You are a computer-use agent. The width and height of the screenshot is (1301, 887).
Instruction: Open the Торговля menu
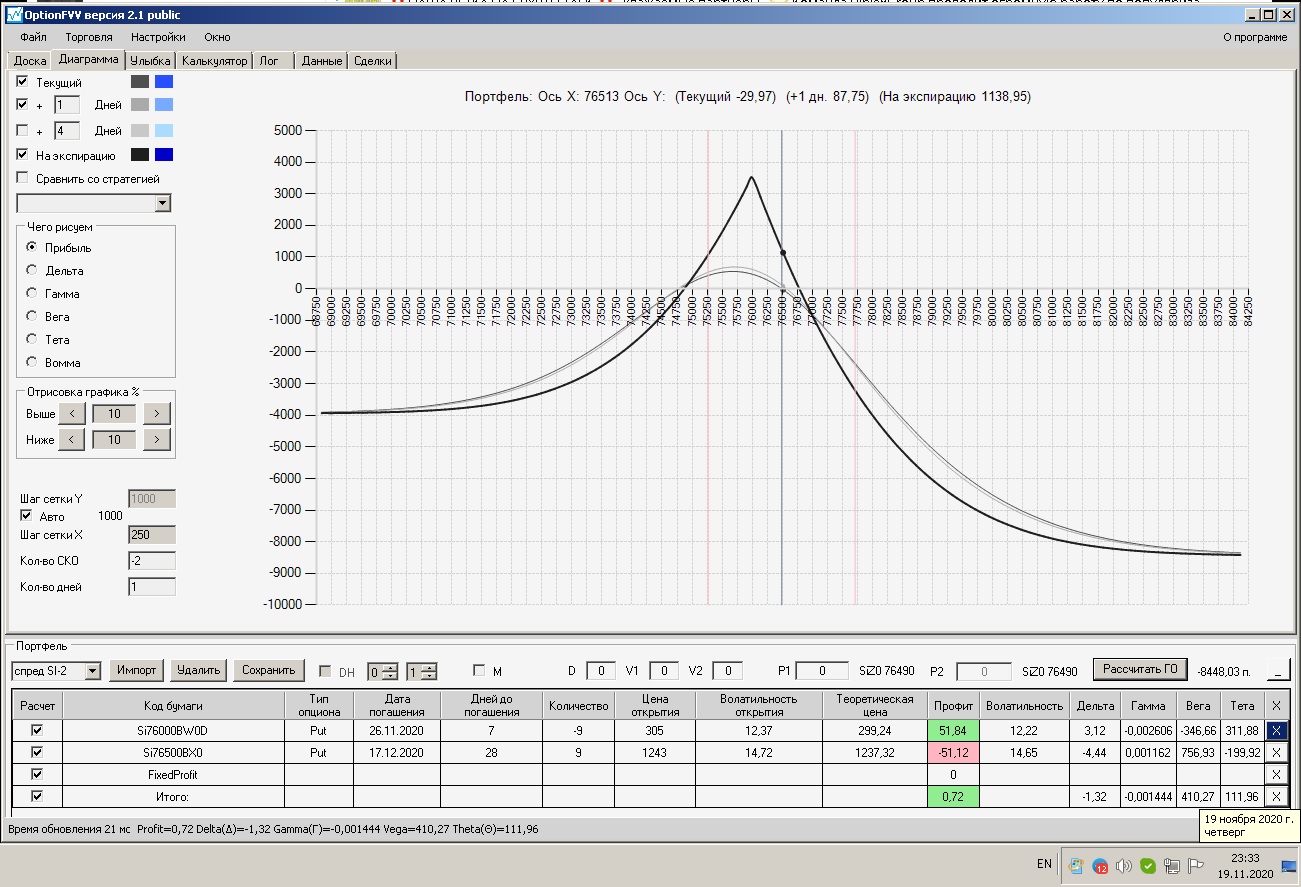click(x=88, y=37)
